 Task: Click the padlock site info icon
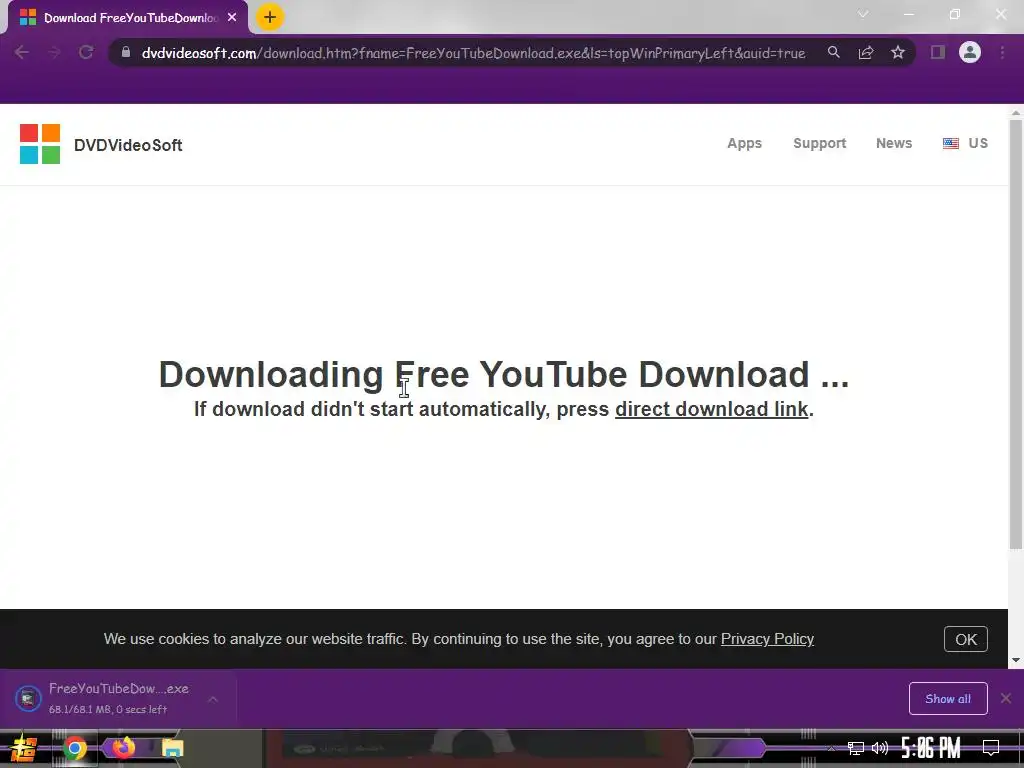pyautogui.click(x=126, y=52)
